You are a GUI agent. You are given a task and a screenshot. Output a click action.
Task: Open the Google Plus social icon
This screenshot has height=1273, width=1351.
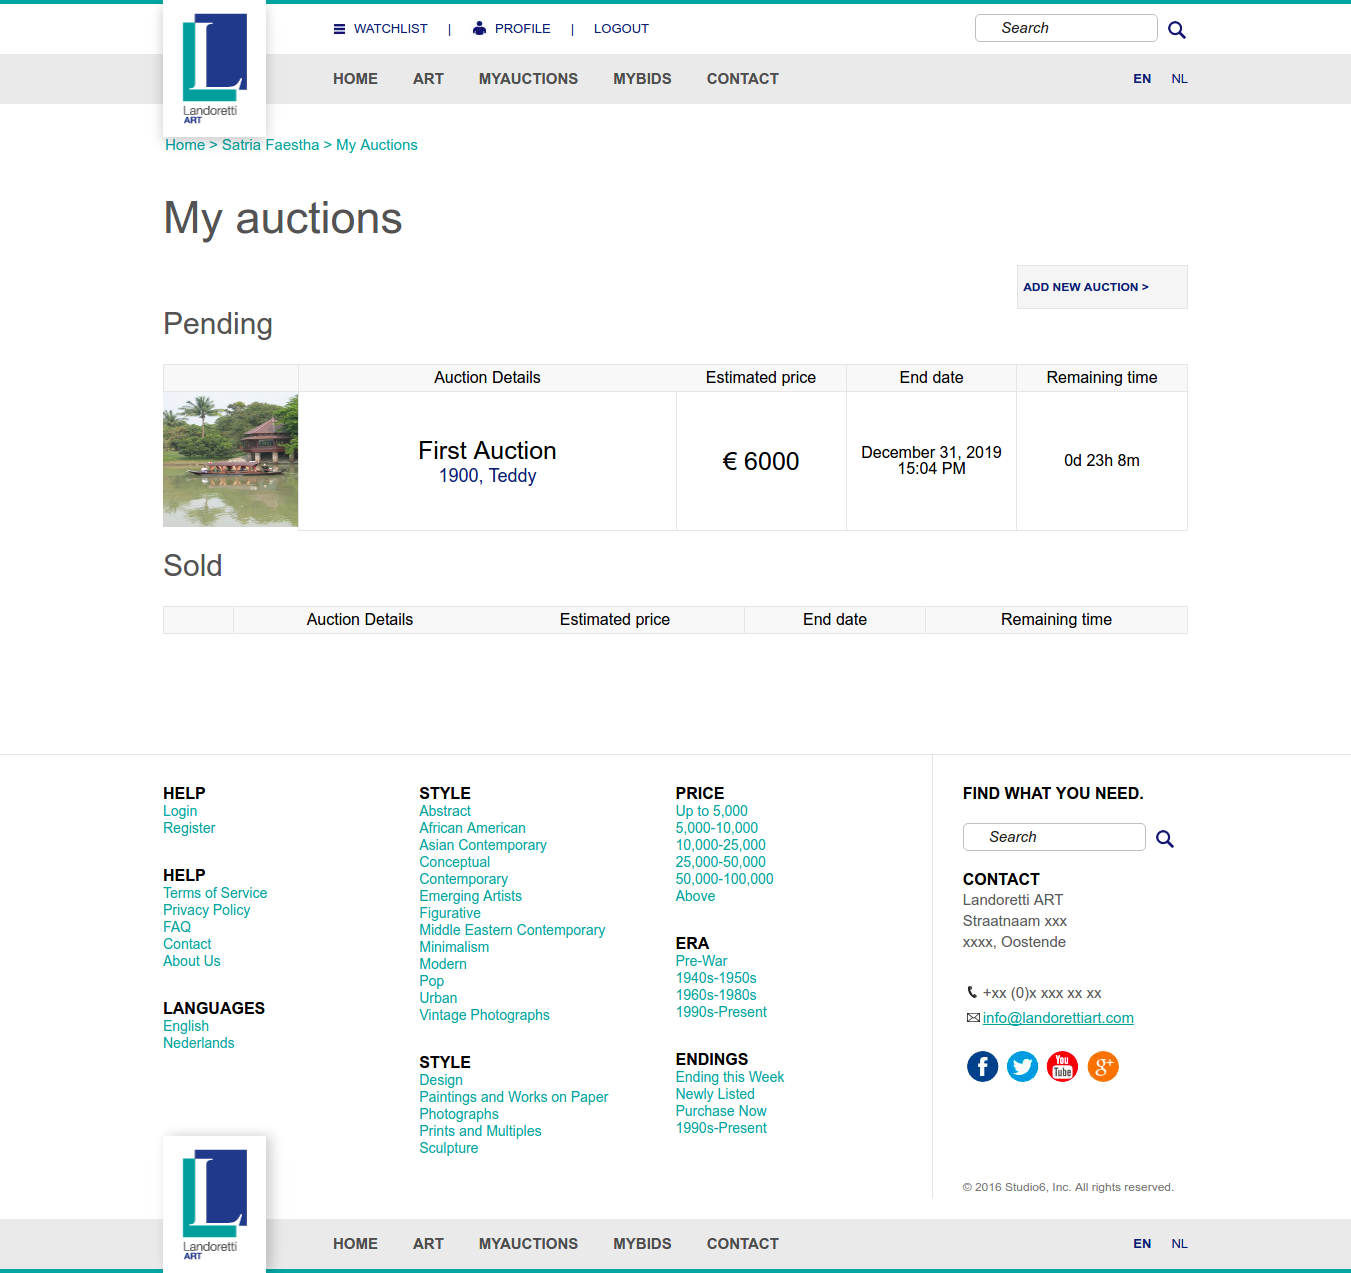coord(1102,1067)
